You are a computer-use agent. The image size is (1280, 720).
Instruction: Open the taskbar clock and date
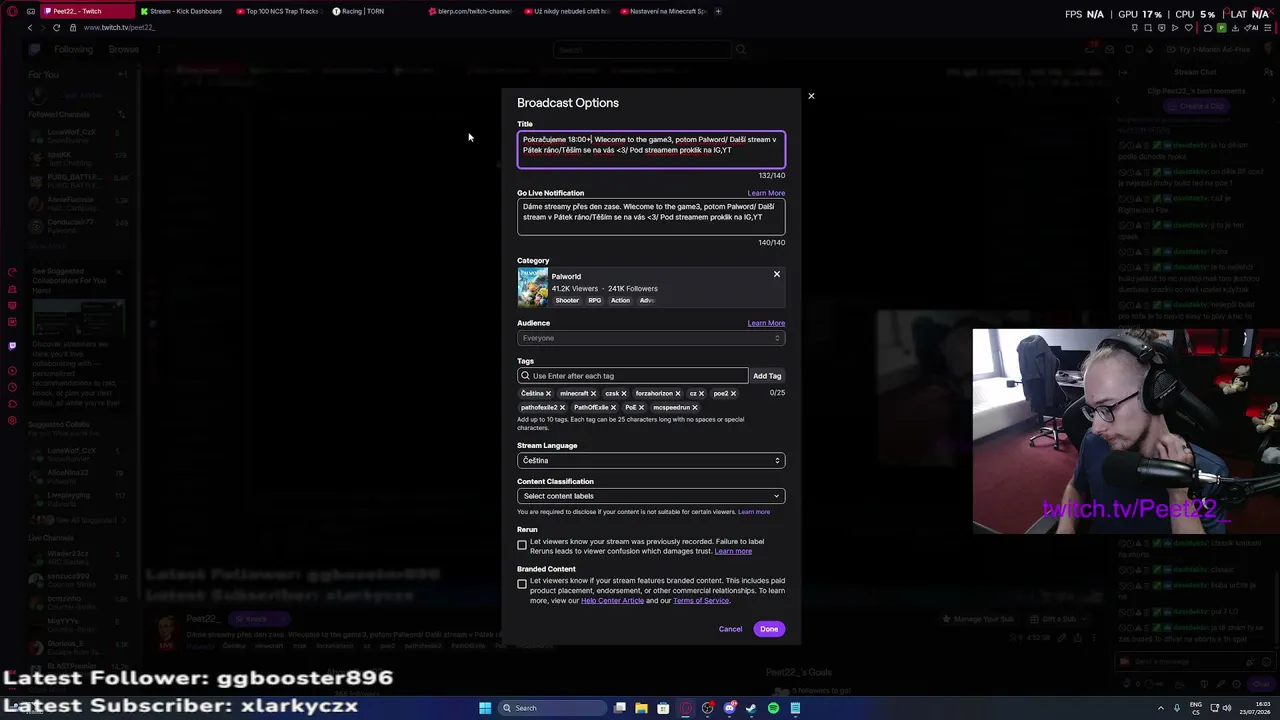point(1253,708)
